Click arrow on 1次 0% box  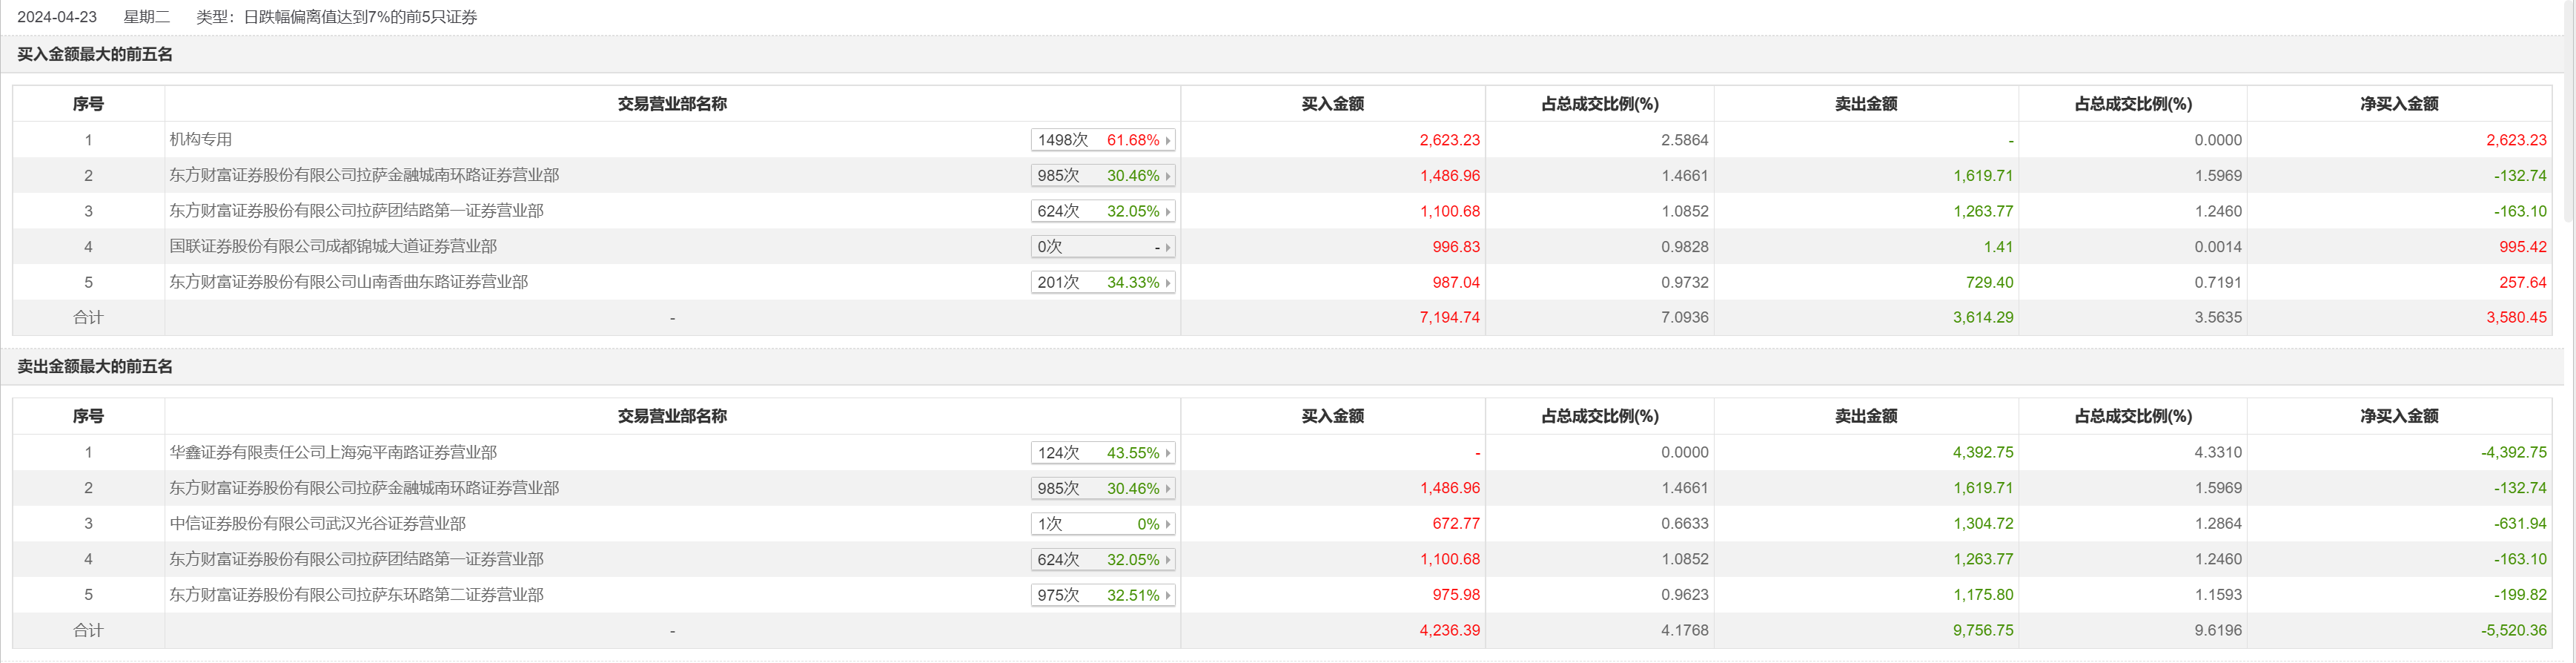(x=1167, y=524)
